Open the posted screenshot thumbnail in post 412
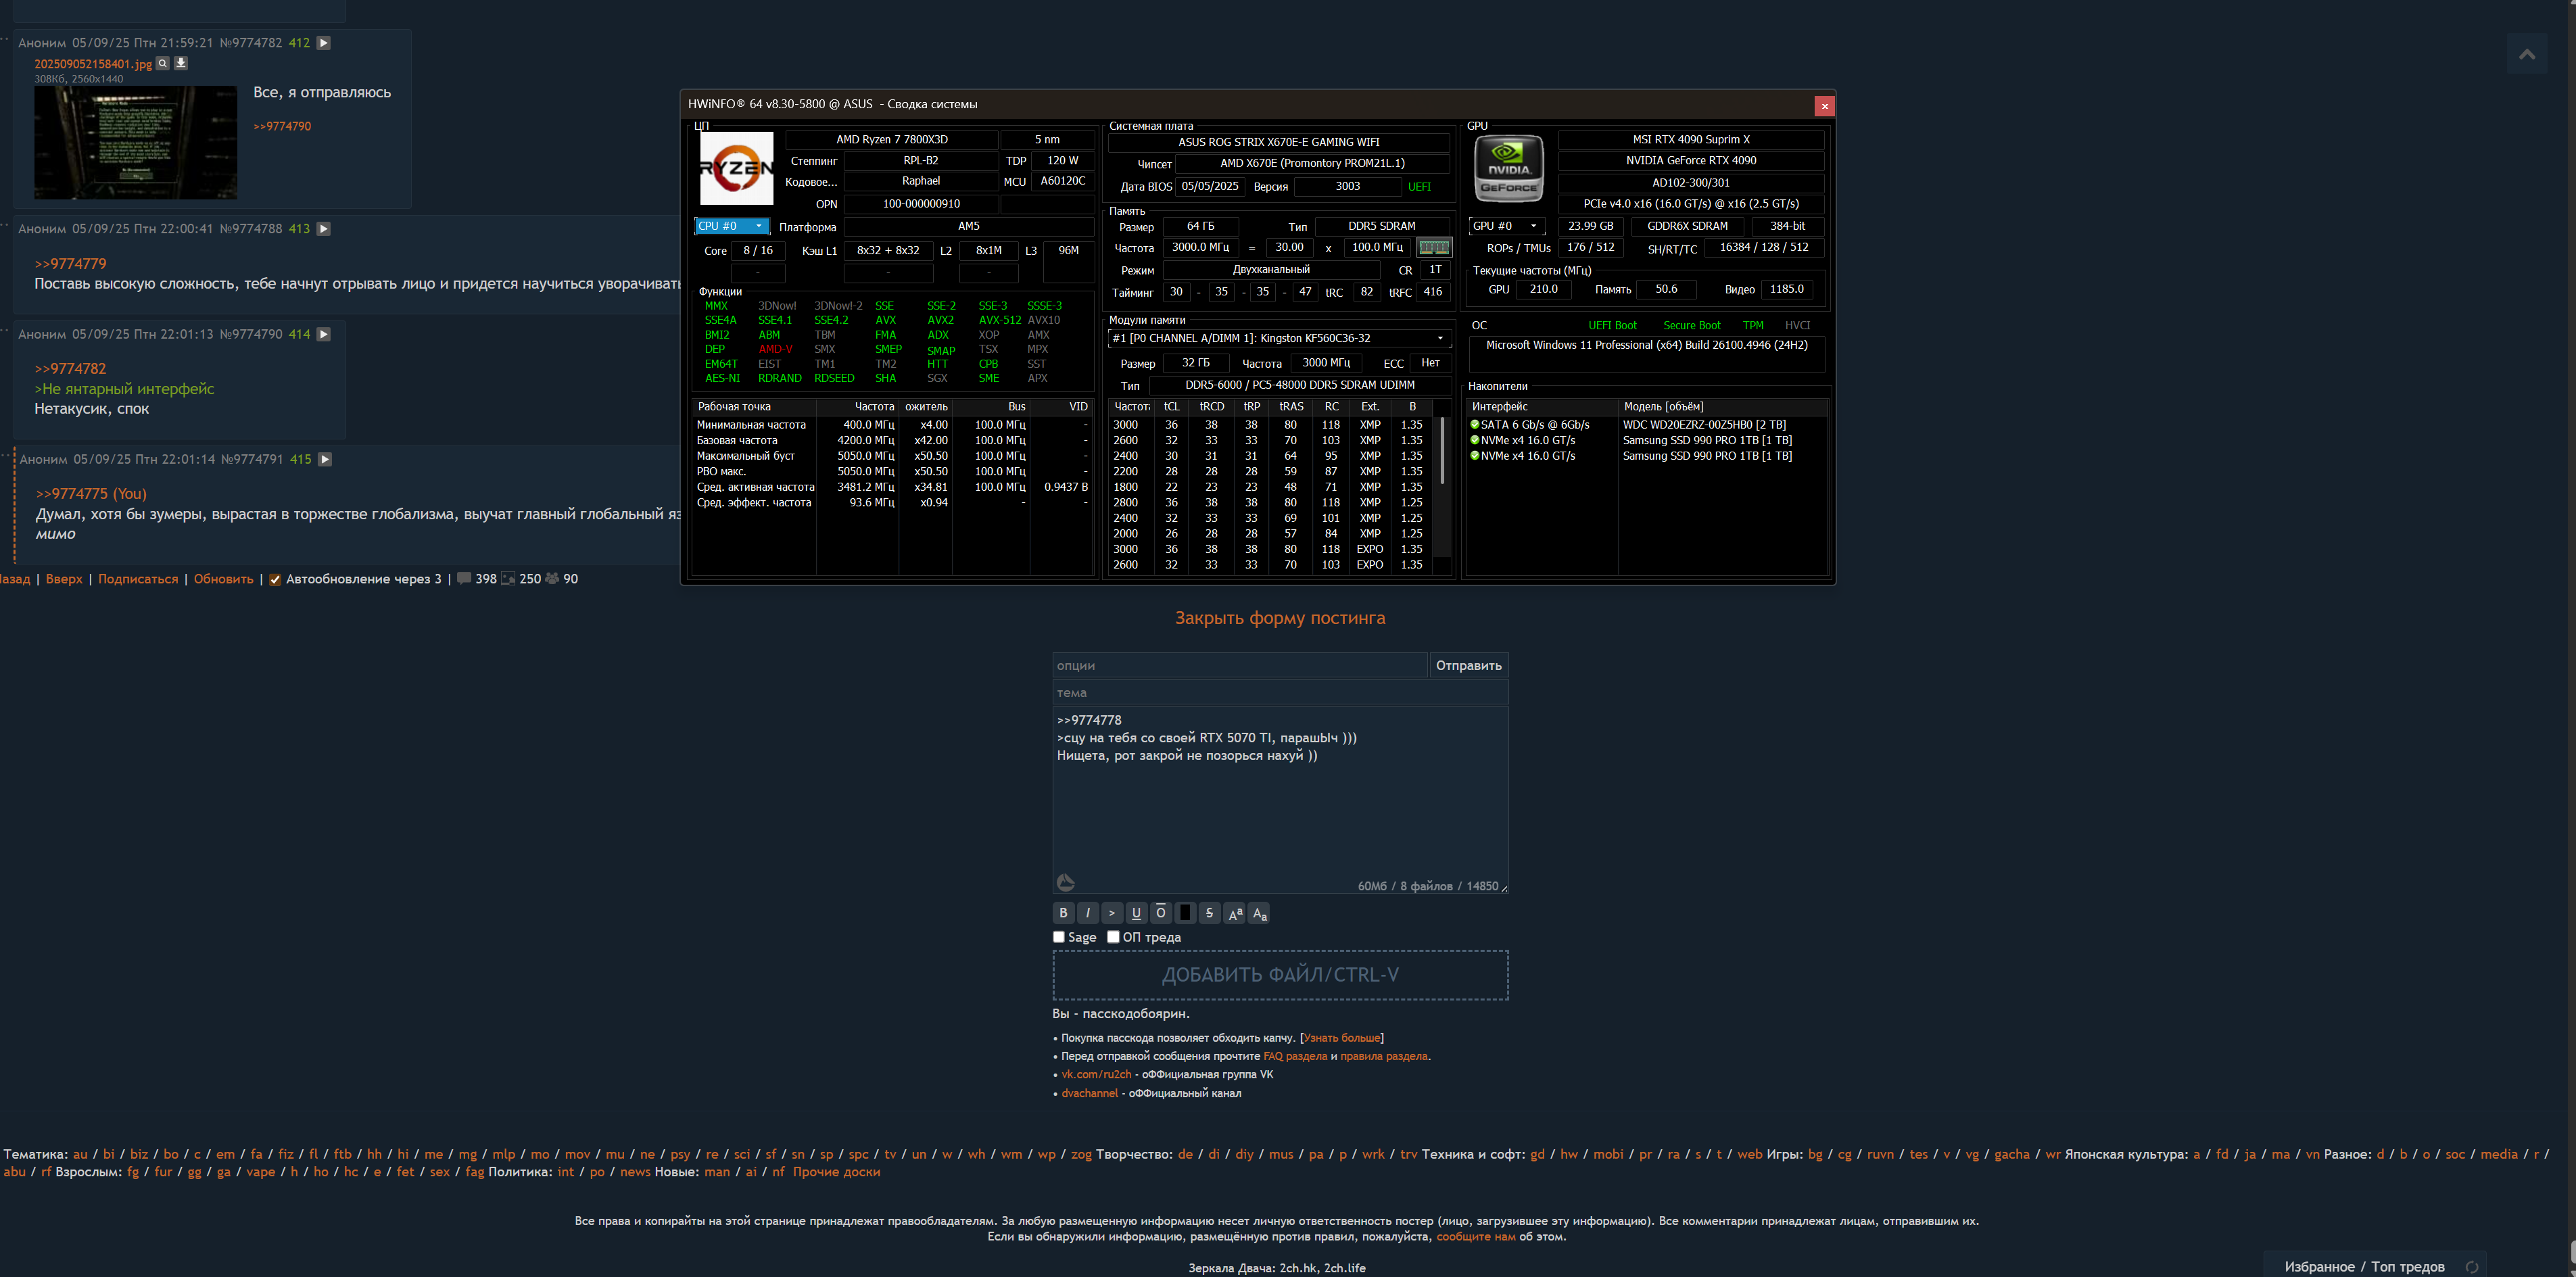 [136, 142]
